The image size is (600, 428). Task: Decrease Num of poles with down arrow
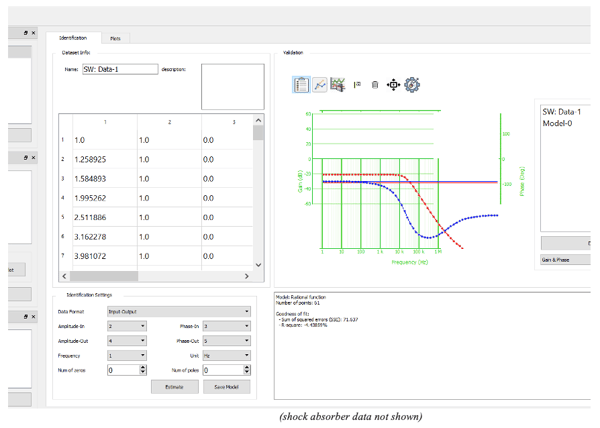(x=247, y=373)
